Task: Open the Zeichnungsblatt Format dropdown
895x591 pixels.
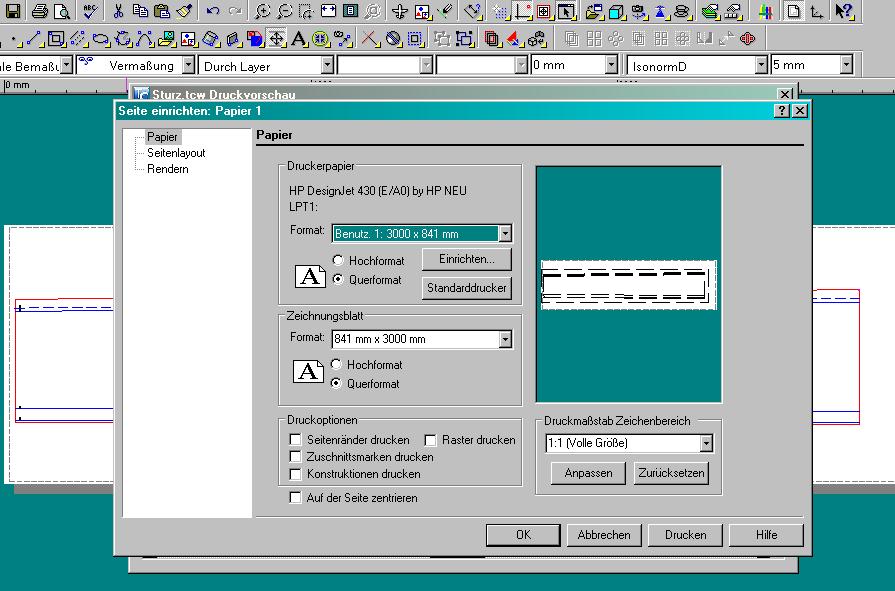Action: (505, 339)
